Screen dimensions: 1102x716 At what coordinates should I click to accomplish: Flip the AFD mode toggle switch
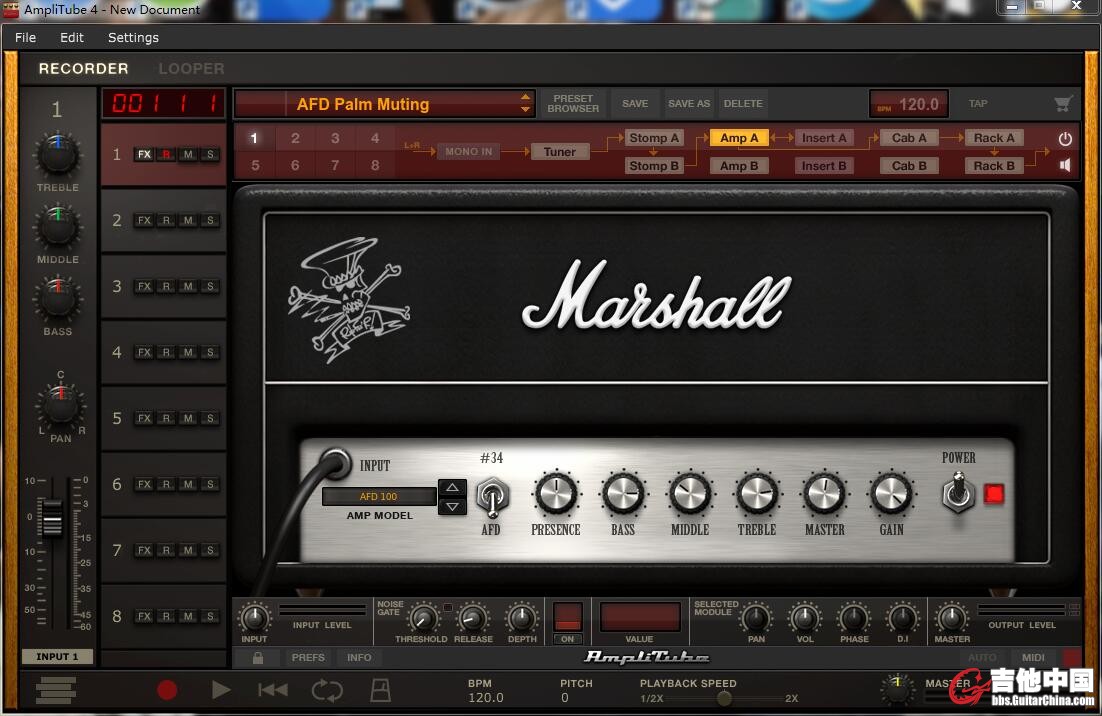[491, 494]
